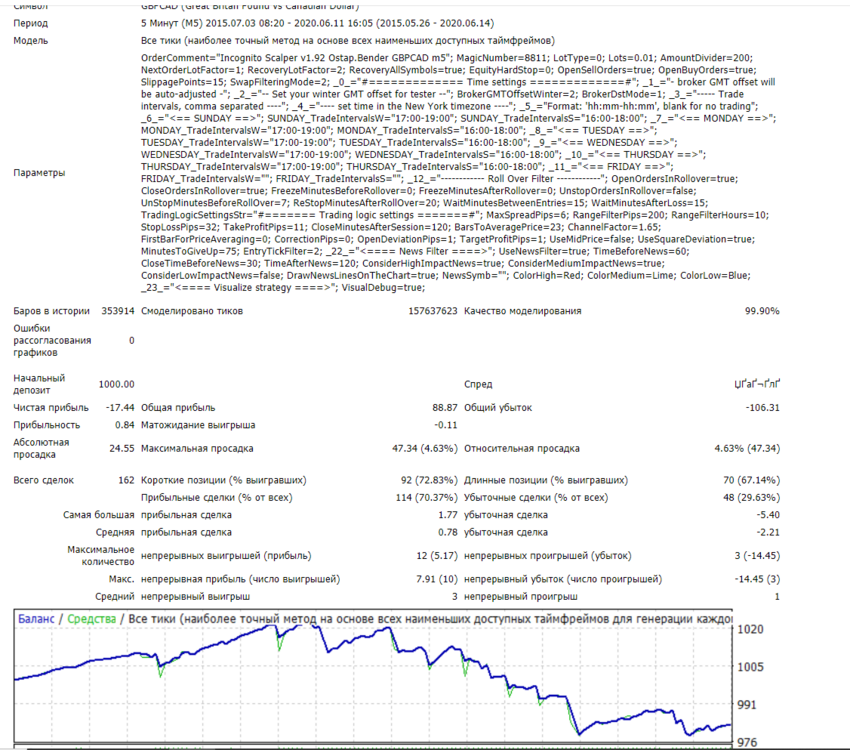Select the profit factor value 0.84
Viewport: 850px width, 750px height.
[125, 425]
